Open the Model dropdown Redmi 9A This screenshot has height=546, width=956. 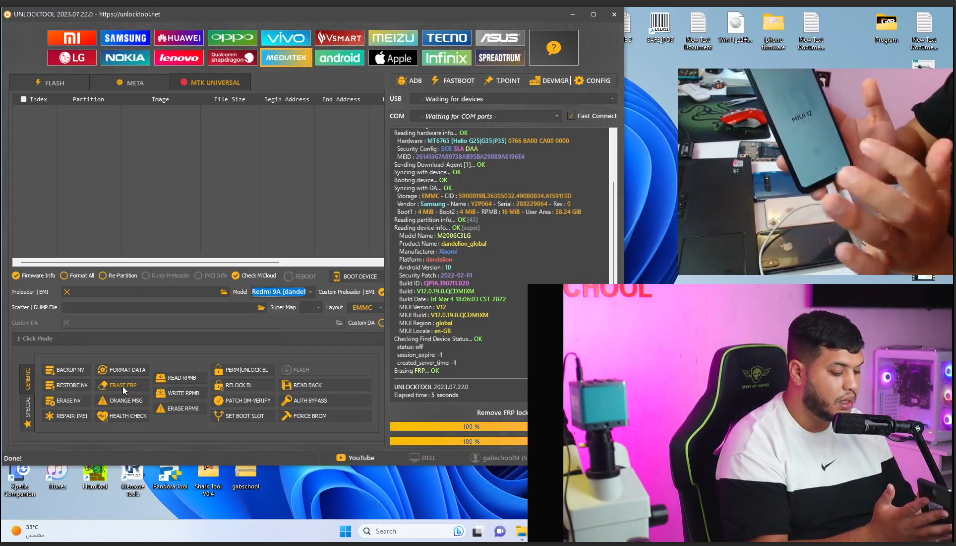click(x=282, y=292)
